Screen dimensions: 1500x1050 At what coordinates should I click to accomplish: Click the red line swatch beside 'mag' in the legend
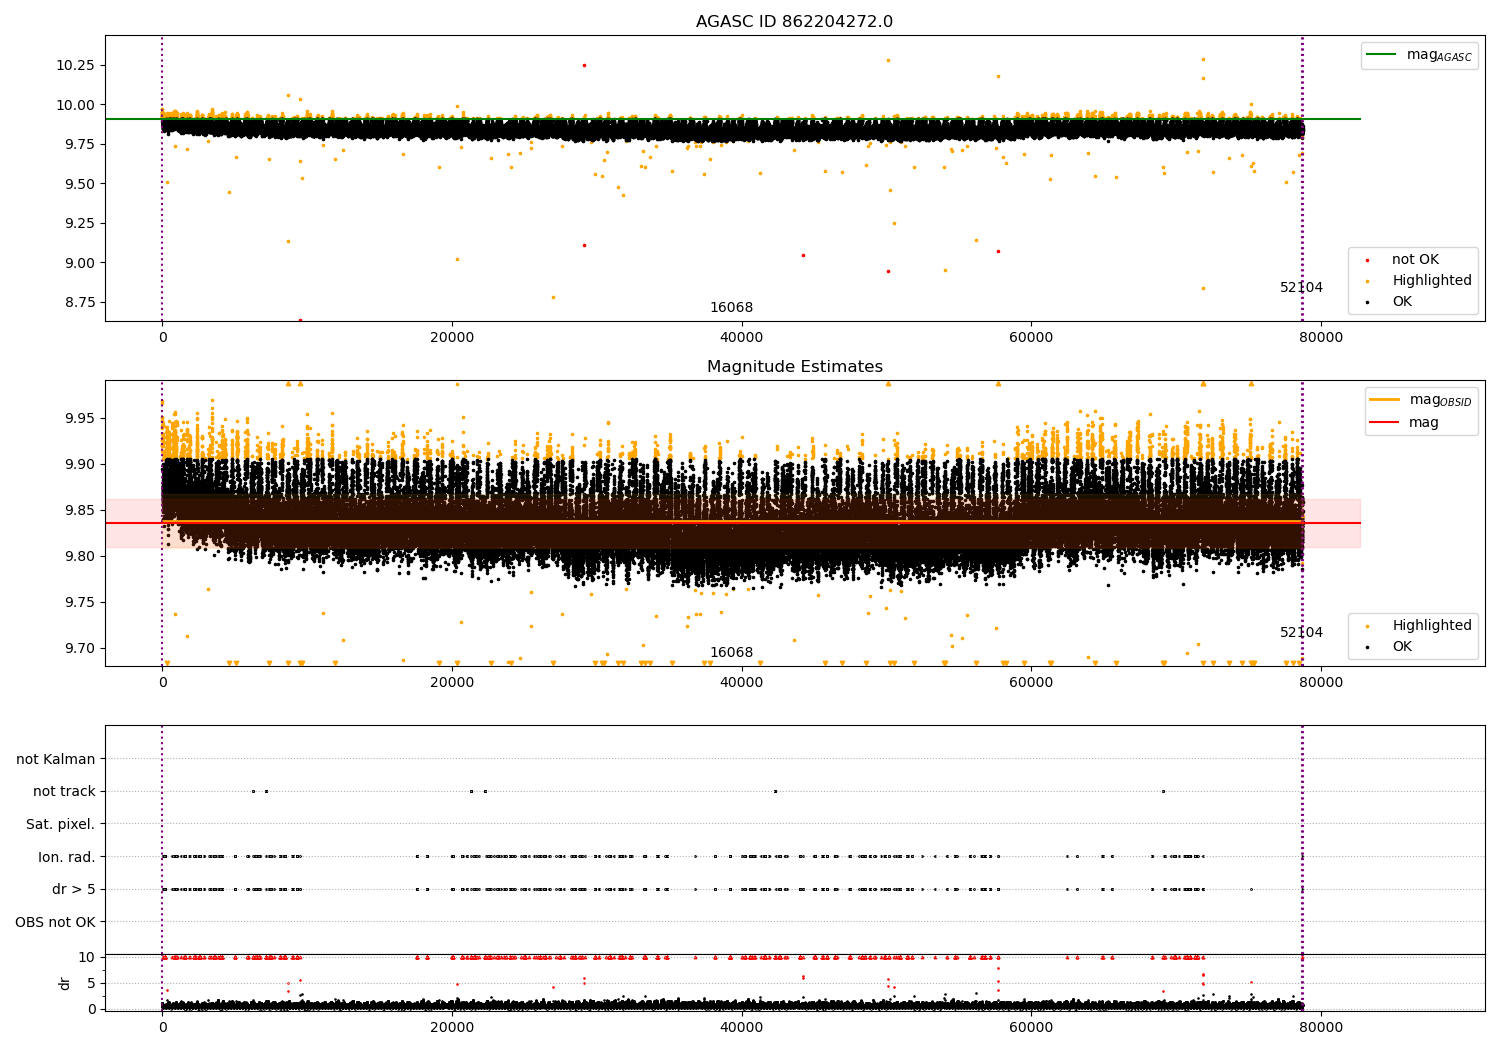click(1384, 422)
